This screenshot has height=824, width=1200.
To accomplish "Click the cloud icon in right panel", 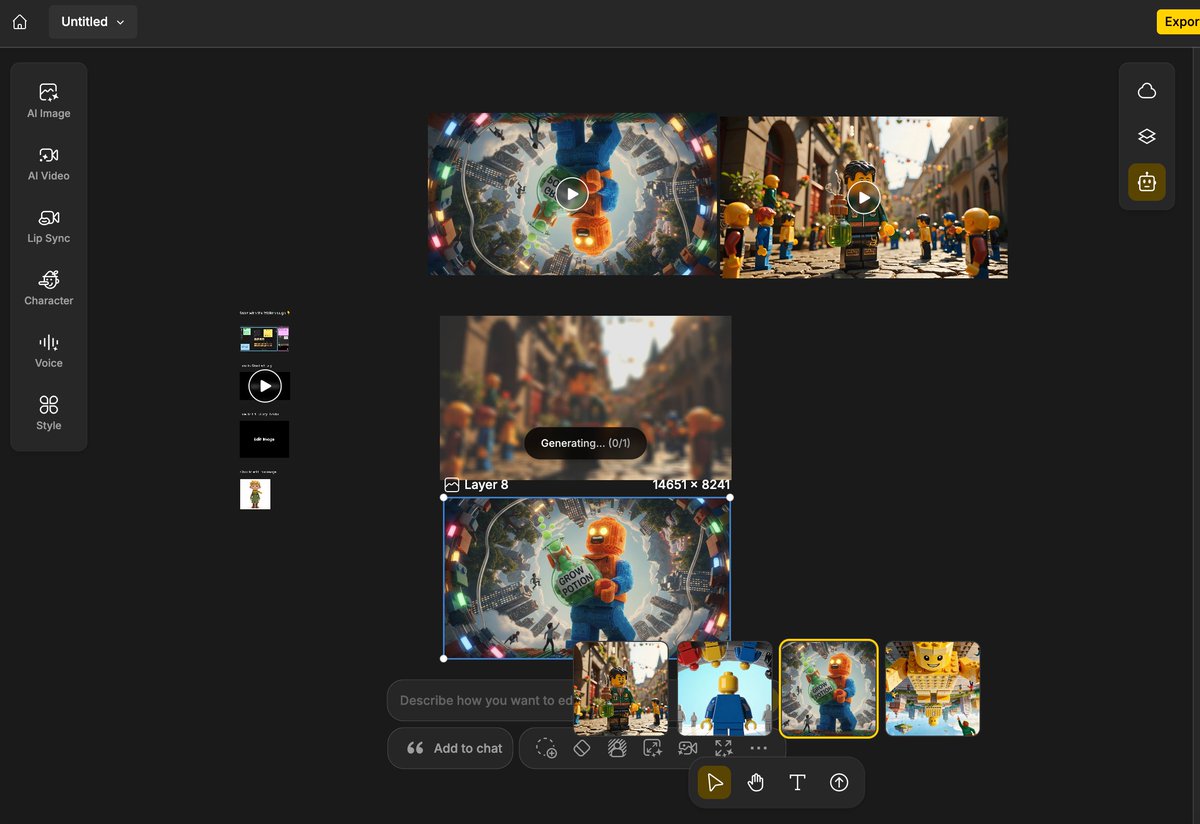I will 1147,91.
